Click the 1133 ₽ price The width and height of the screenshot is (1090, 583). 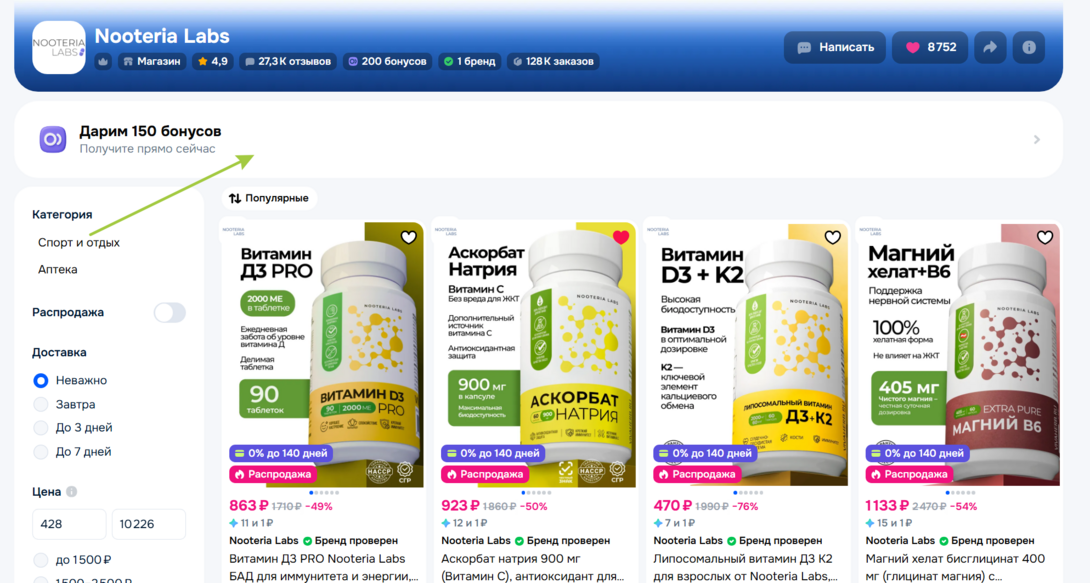[887, 506]
